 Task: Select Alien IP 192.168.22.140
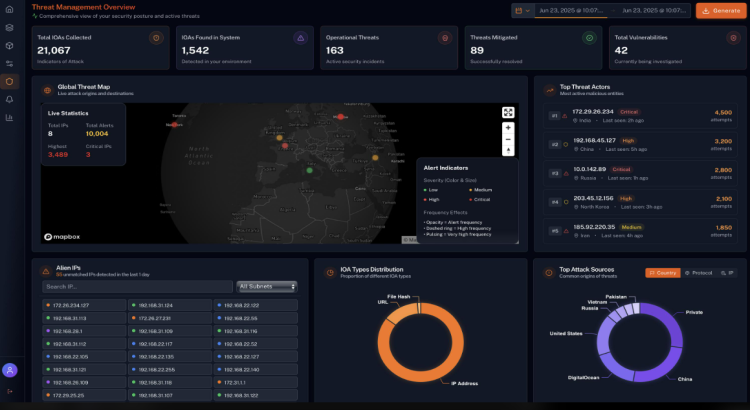pos(255,370)
